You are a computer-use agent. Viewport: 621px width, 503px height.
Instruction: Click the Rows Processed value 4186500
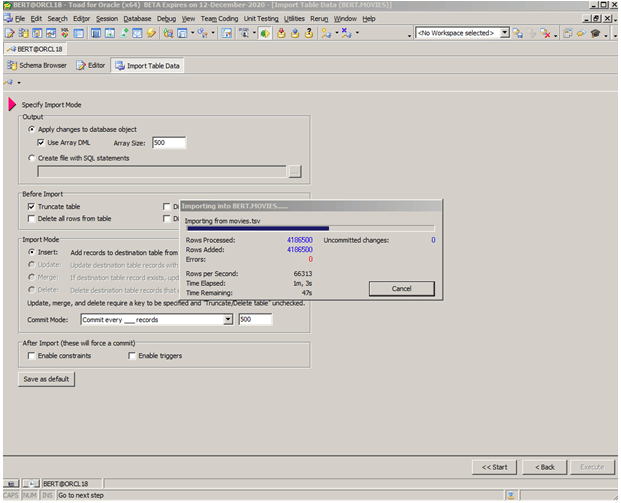click(299, 240)
